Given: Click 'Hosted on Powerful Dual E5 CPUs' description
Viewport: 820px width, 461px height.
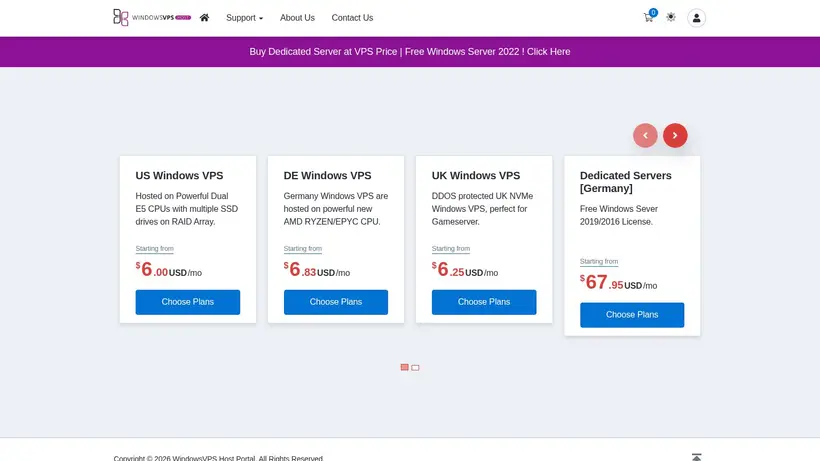Looking at the screenshot, I should [187, 209].
